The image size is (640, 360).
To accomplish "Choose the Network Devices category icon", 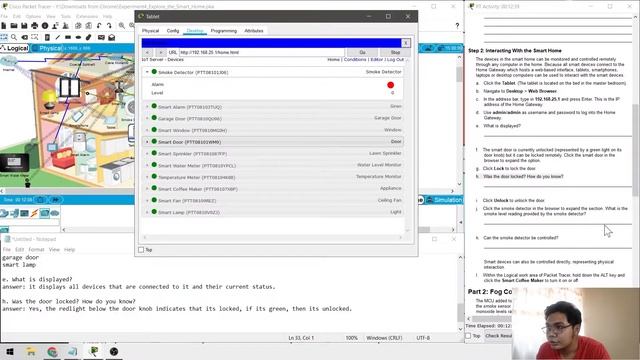I will click(4, 213).
